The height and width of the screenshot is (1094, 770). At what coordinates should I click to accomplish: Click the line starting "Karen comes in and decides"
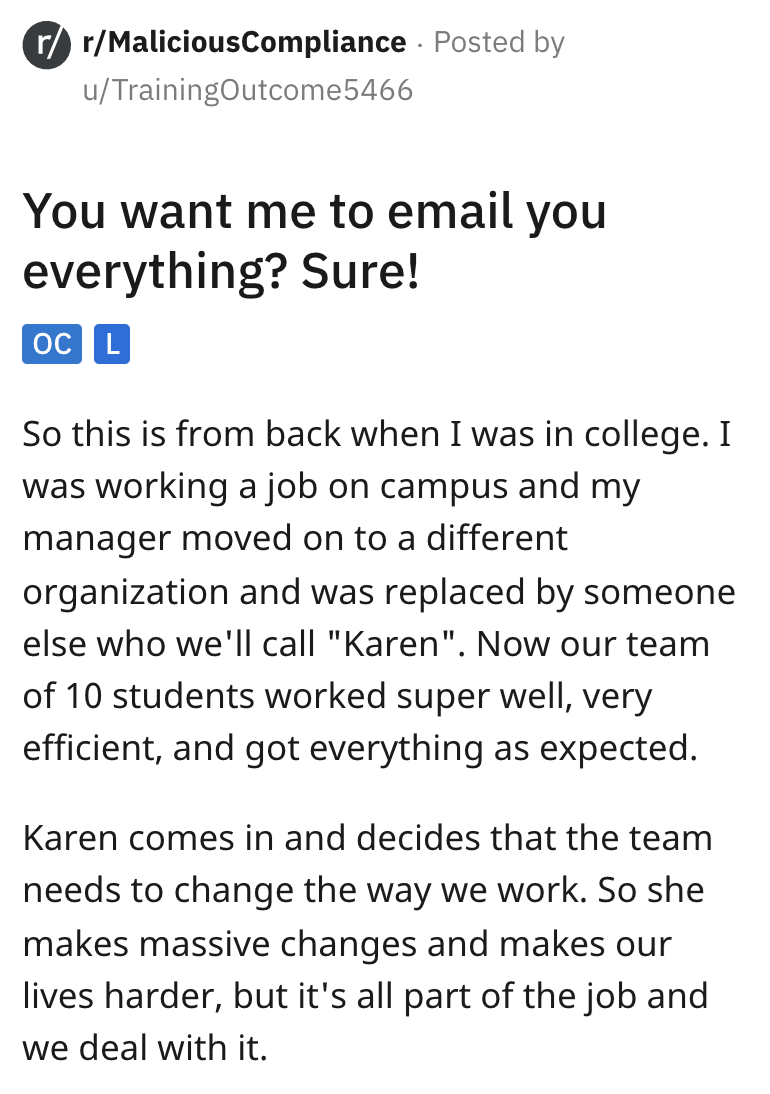pos(366,837)
